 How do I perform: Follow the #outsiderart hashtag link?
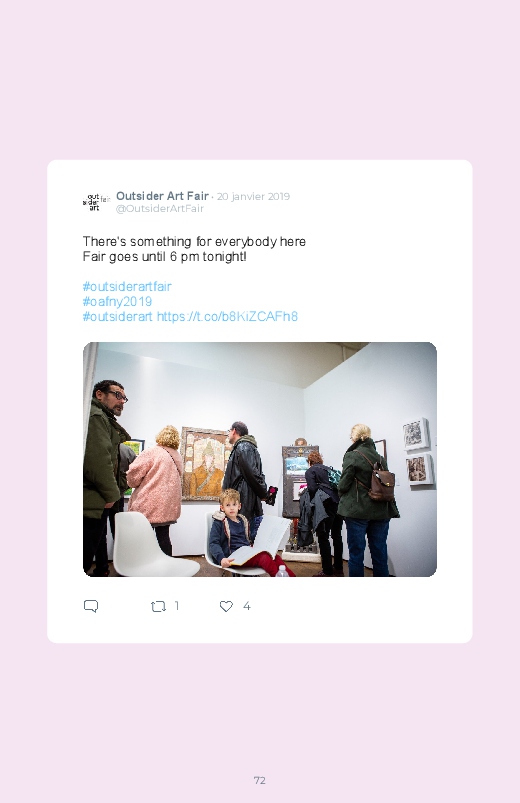(x=117, y=316)
